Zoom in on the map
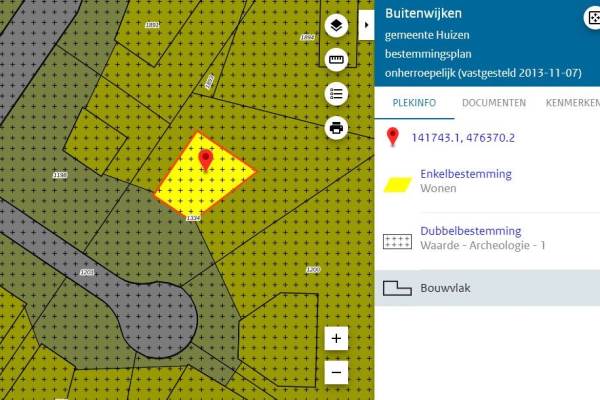The image size is (600, 400). (x=336, y=339)
